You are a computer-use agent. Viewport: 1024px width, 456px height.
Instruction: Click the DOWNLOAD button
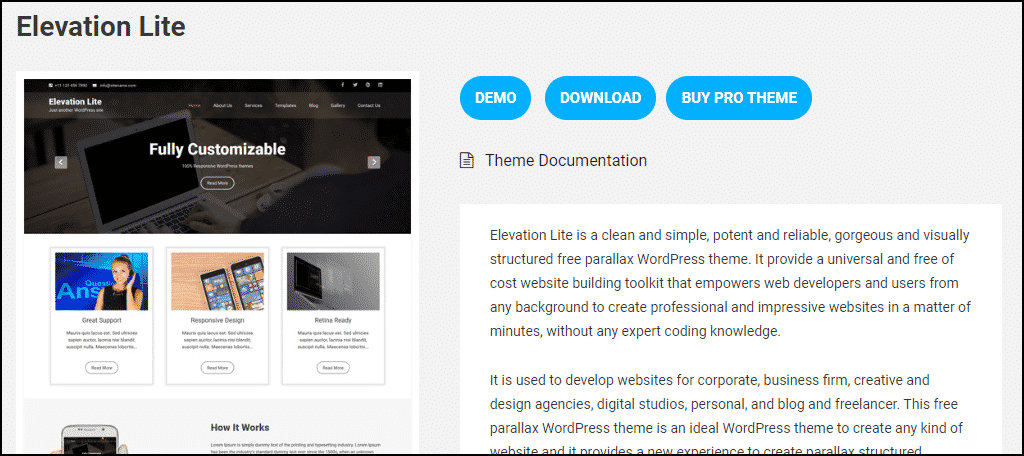click(600, 98)
